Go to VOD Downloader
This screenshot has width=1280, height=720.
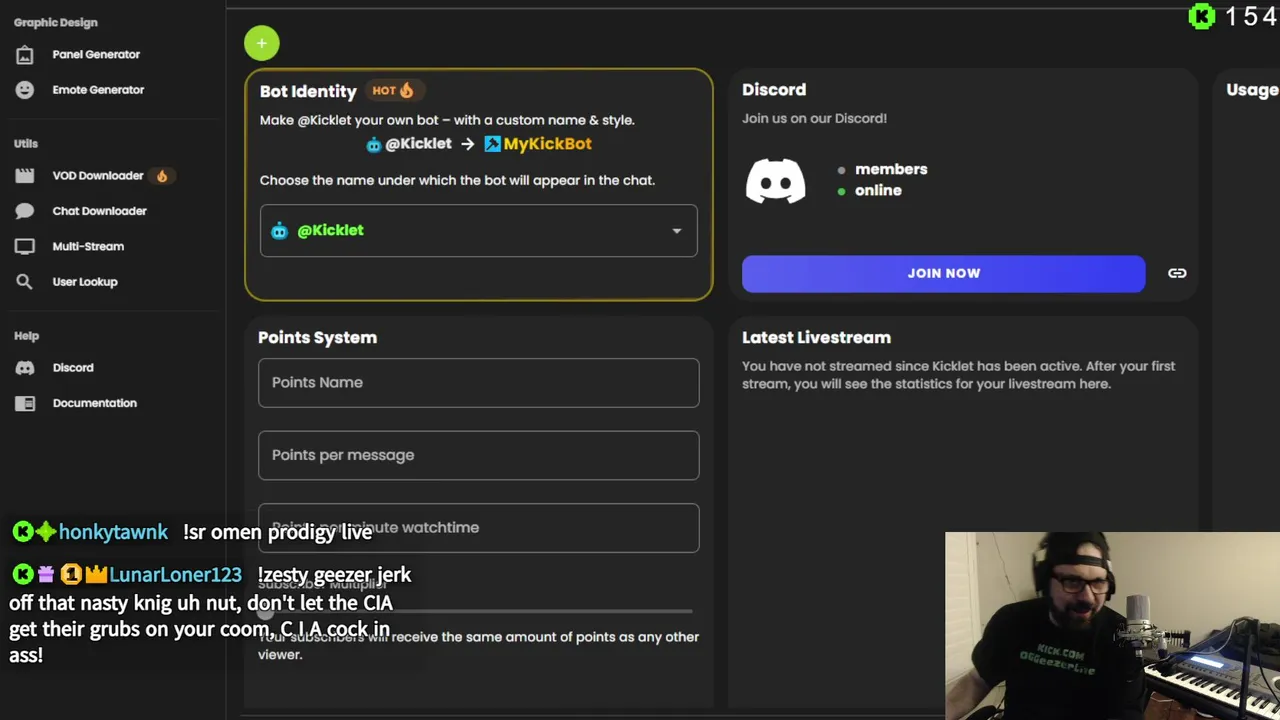pos(98,176)
